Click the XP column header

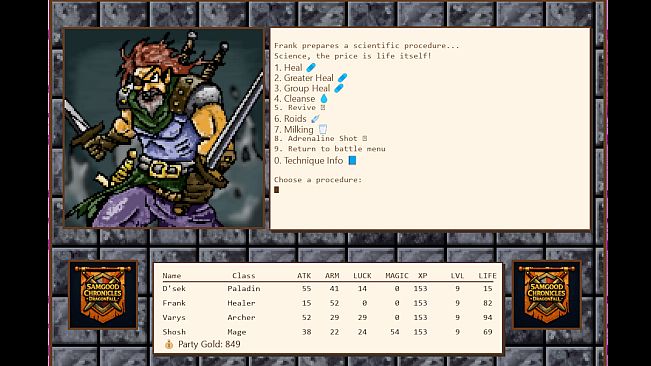423,276
